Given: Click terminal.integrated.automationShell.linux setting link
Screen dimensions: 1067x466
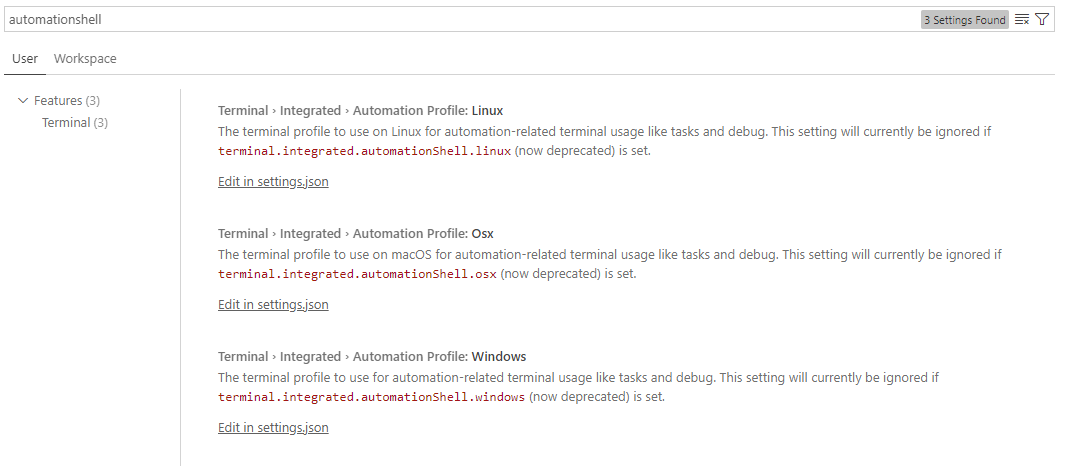Looking at the screenshot, I should 364,151.
